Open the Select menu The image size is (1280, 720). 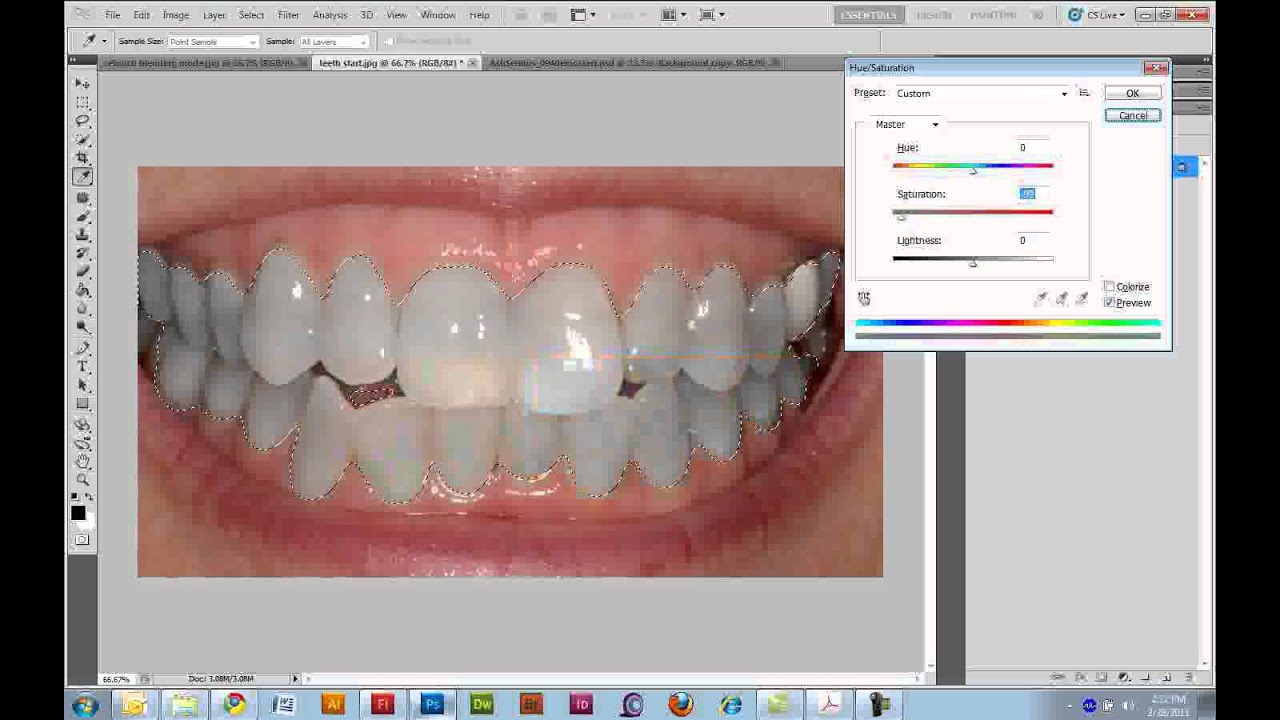click(x=251, y=15)
